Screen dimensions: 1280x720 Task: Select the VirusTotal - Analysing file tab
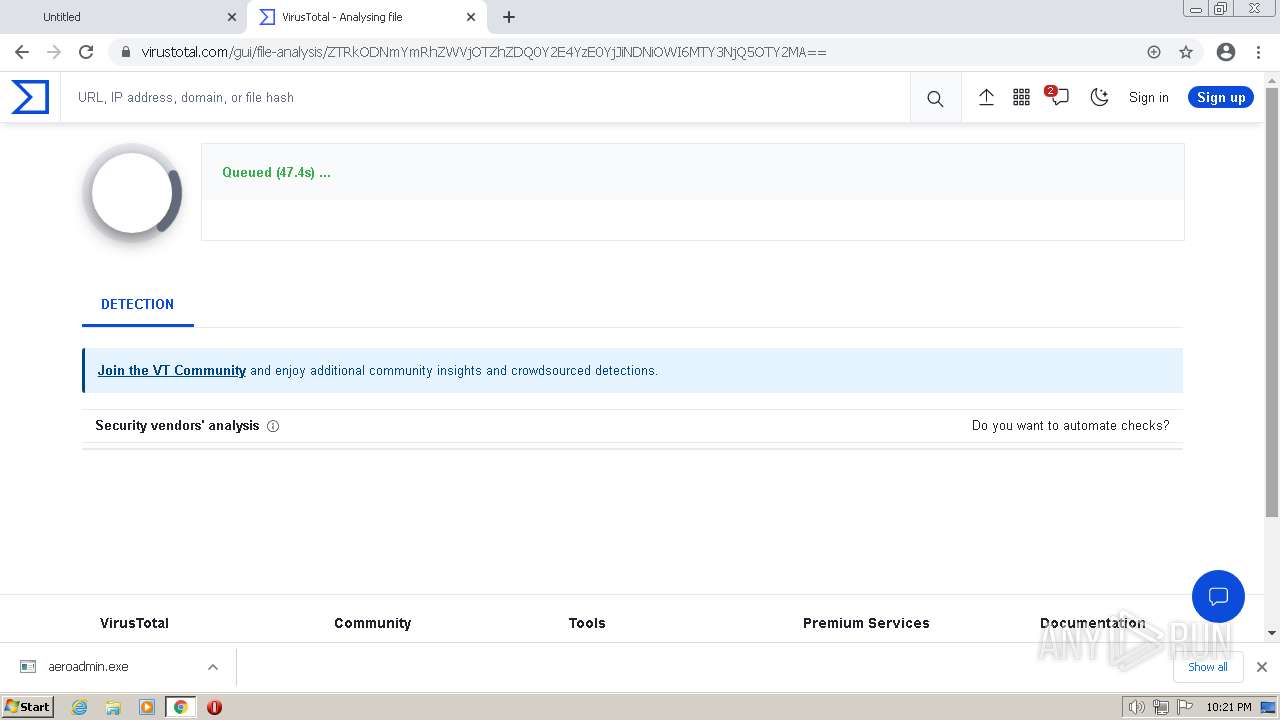(365, 17)
